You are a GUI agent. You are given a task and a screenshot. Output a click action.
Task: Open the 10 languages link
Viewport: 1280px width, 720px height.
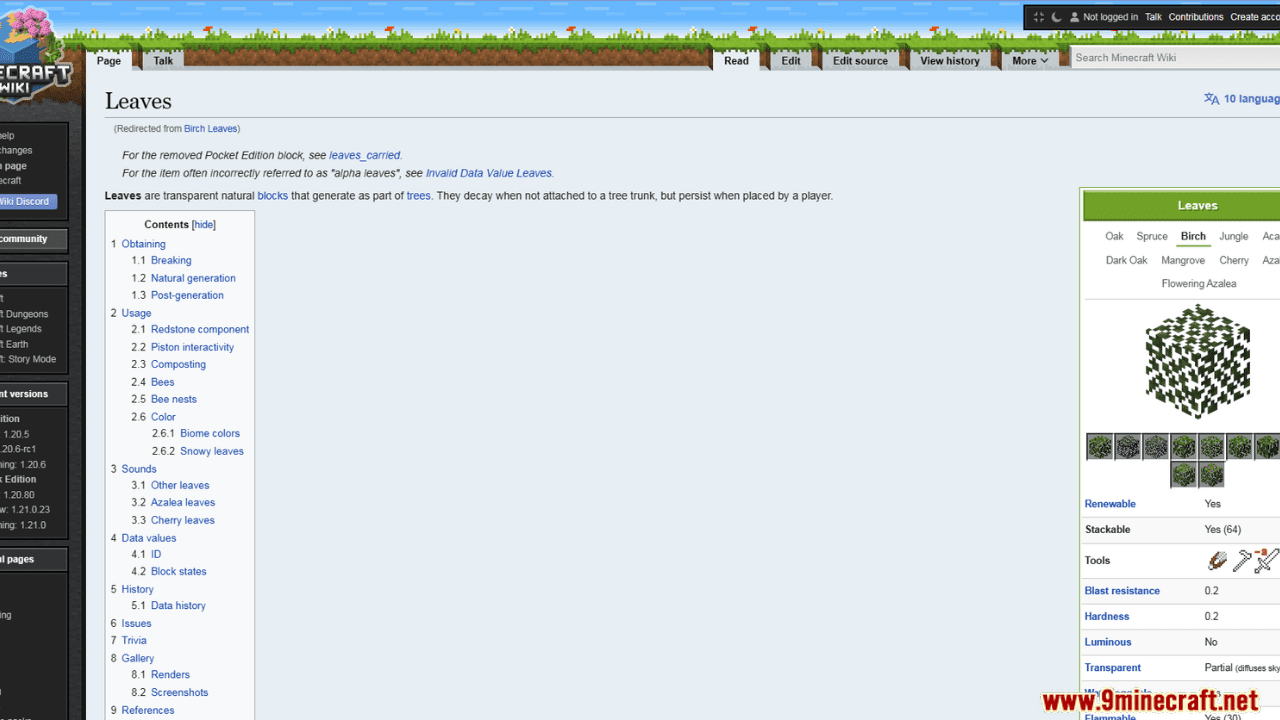1252,99
